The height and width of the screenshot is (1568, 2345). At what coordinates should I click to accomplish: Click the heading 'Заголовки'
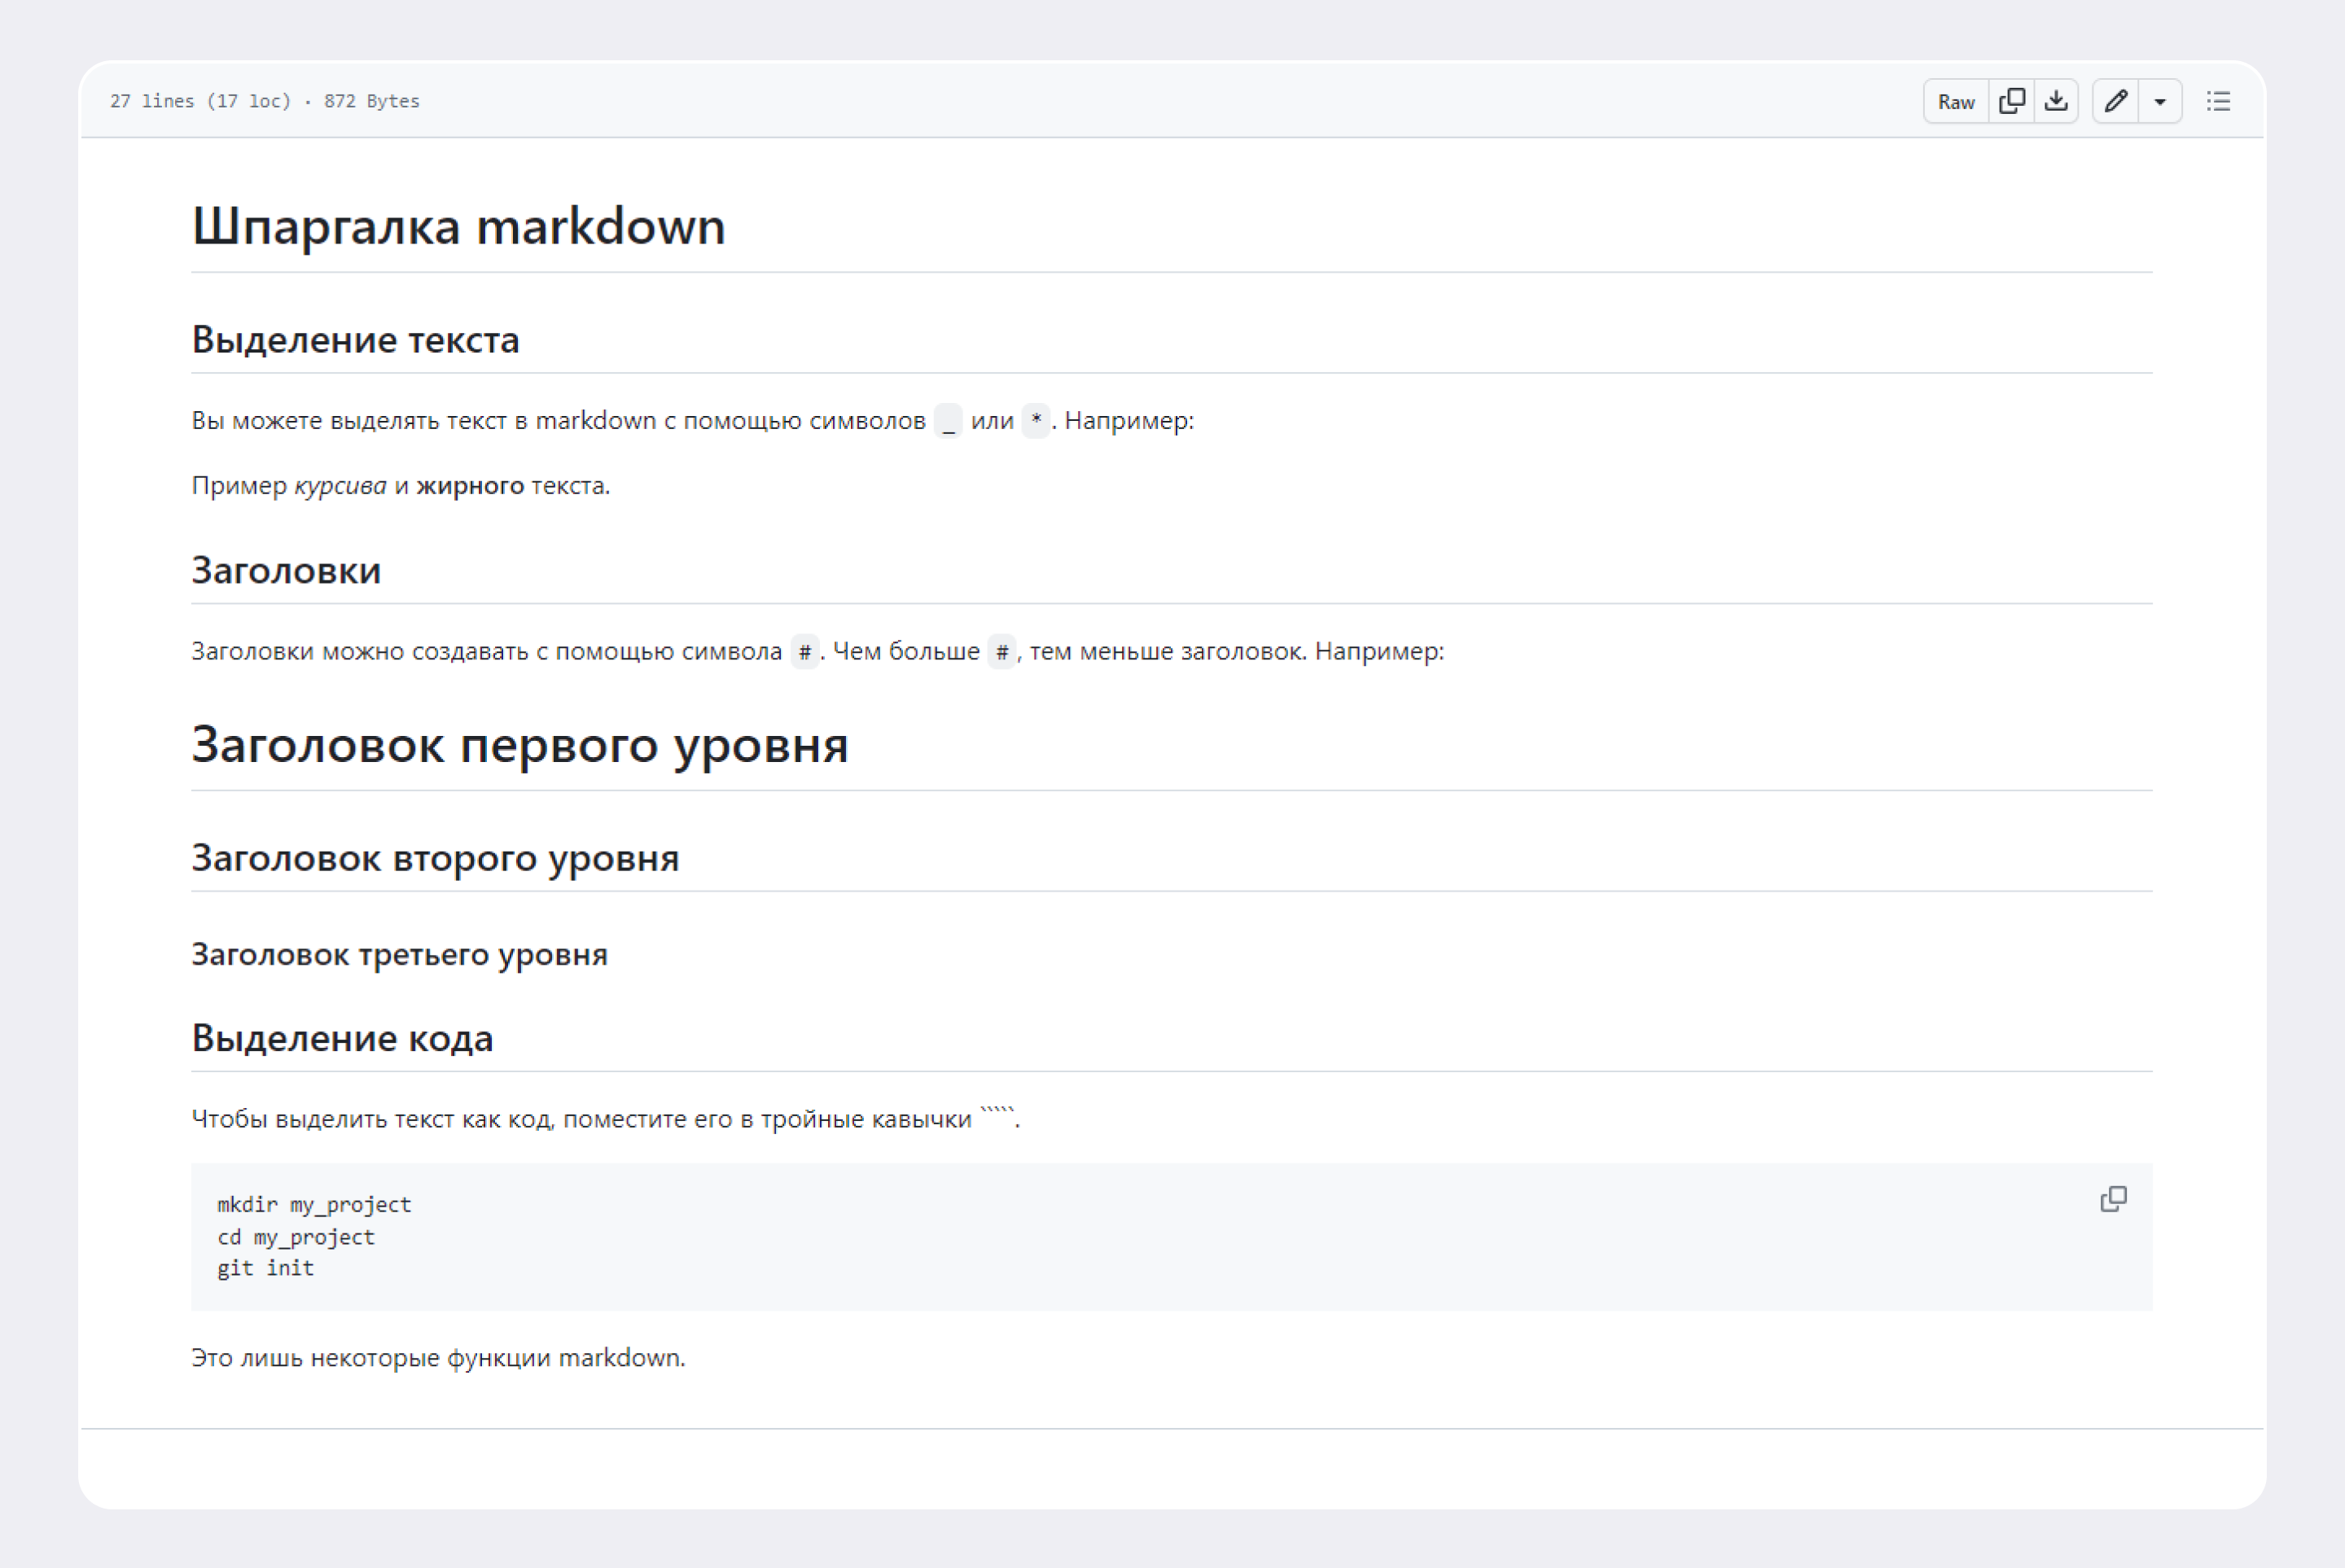pos(286,570)
